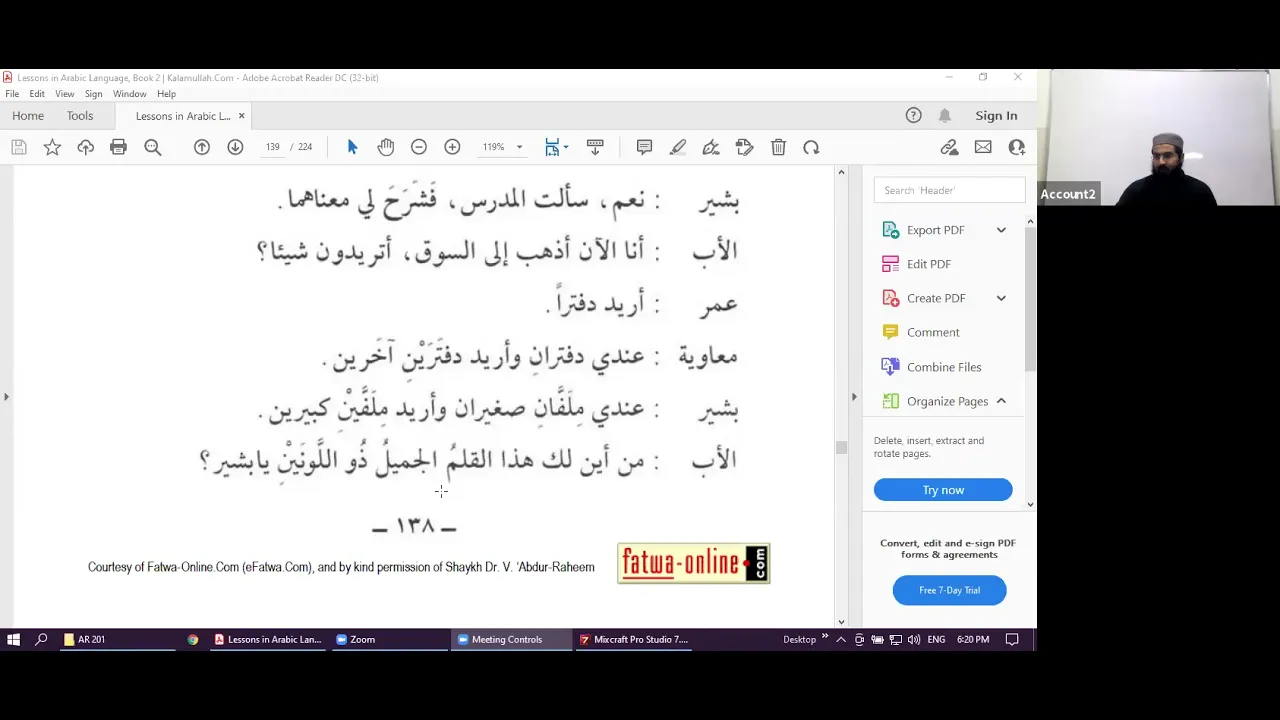Click the Free 7-Day Trial button
Image resolution: width=1280 pixels, height=720 pixels.
point(949,590)
